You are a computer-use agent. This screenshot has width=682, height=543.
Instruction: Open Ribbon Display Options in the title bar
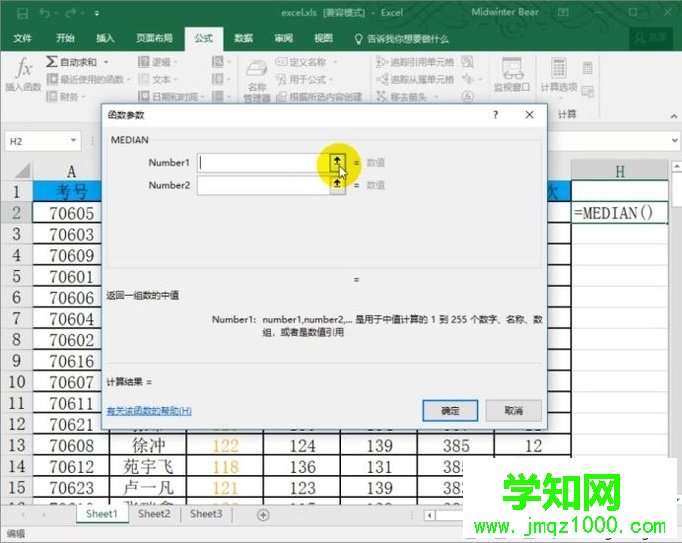(x=563, y=13)
